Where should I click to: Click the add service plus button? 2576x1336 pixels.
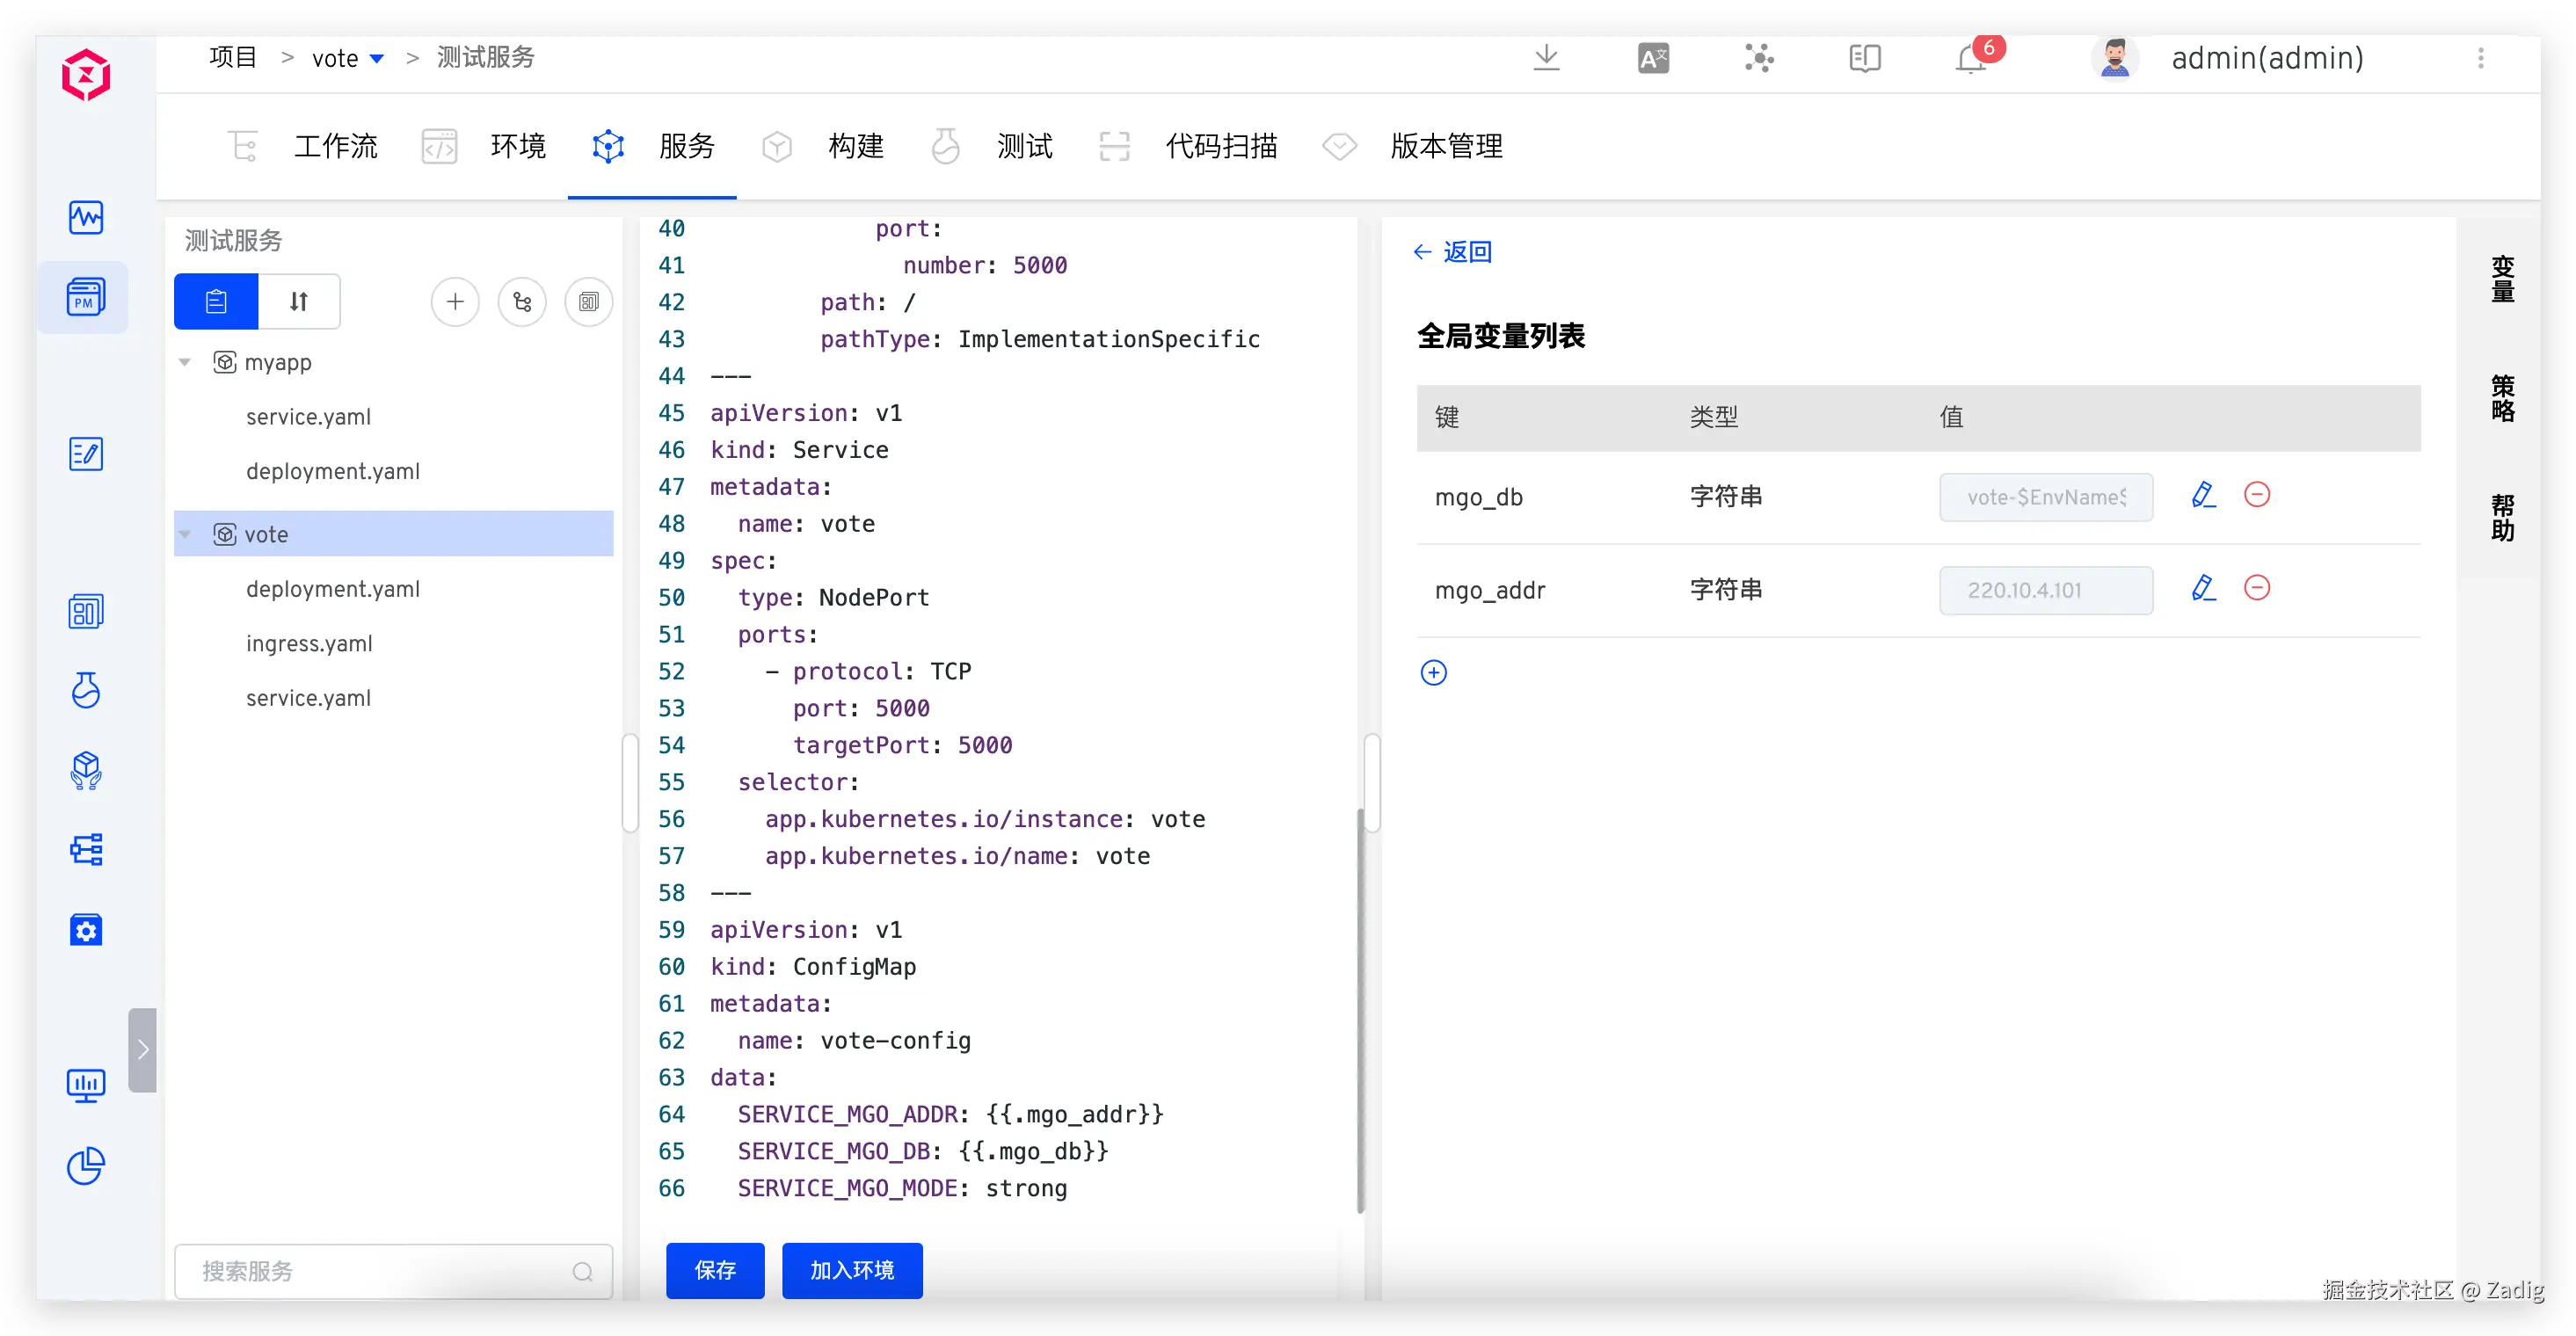click(x=455, y=301)
